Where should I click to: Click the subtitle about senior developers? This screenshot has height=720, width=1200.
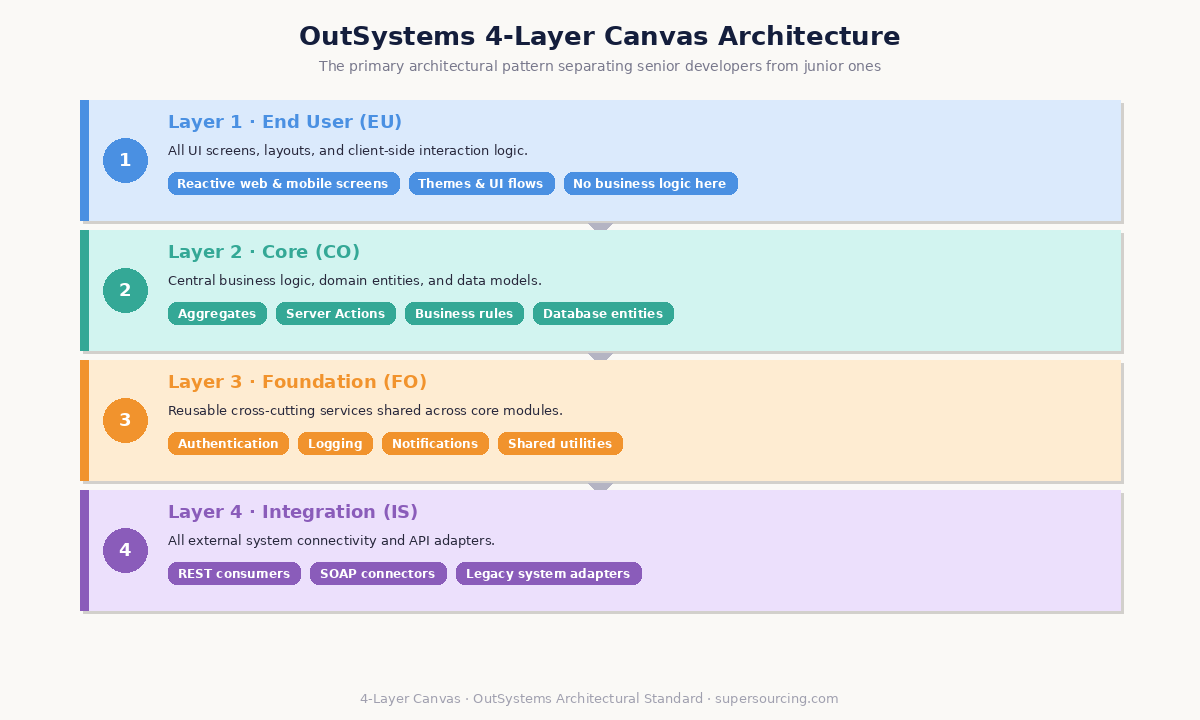coord(600,67)
